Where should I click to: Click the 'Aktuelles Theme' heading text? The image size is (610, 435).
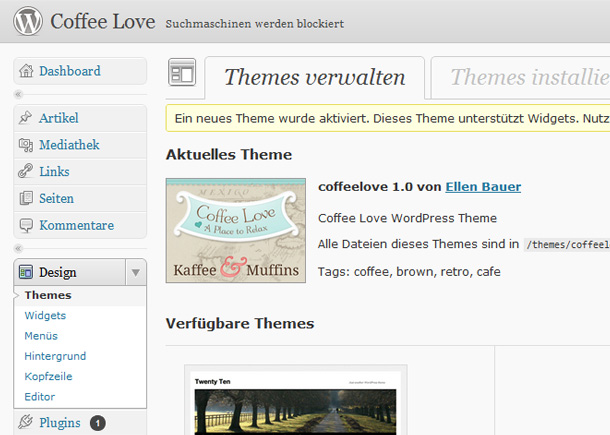pyautogui.click(x=229, y=154)
